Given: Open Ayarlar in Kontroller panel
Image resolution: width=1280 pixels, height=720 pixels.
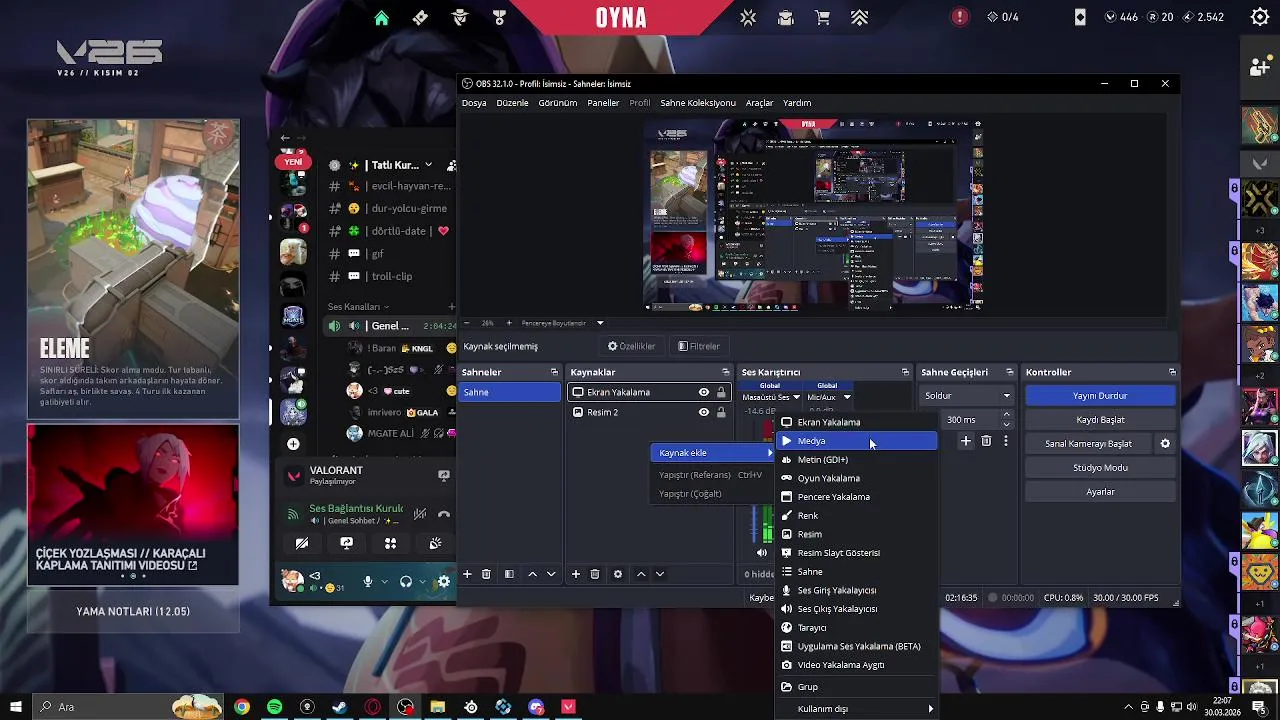Looking at the screenshot, I should coord(1100,492).
